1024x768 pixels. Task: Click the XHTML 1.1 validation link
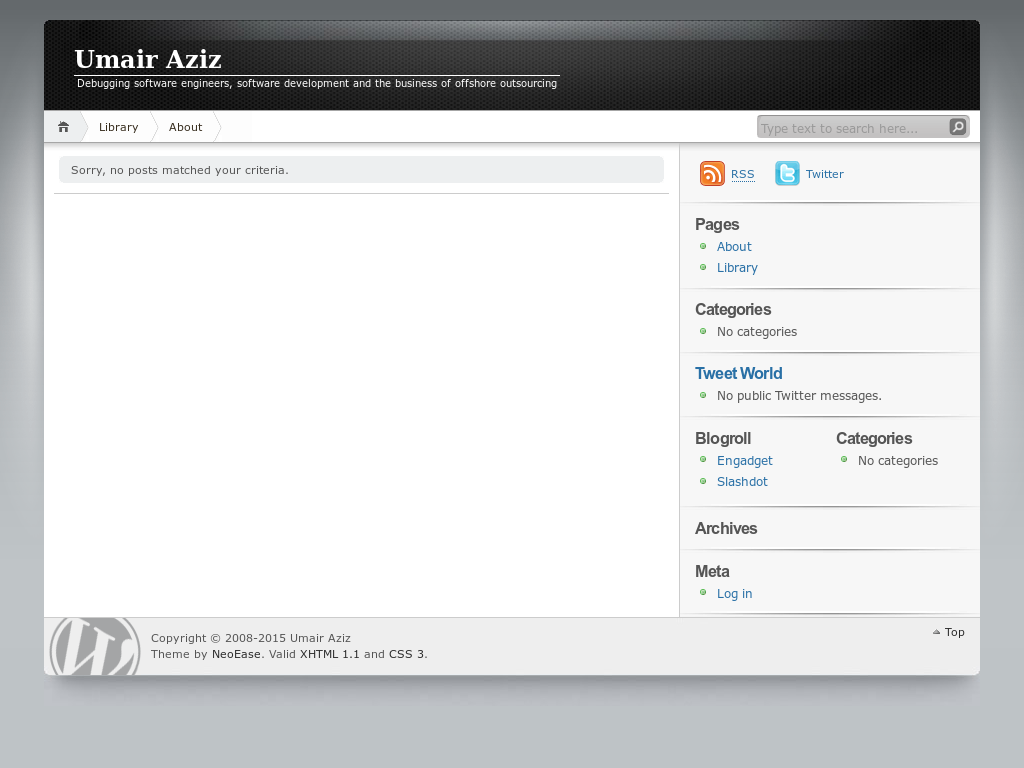pos(328,653)
